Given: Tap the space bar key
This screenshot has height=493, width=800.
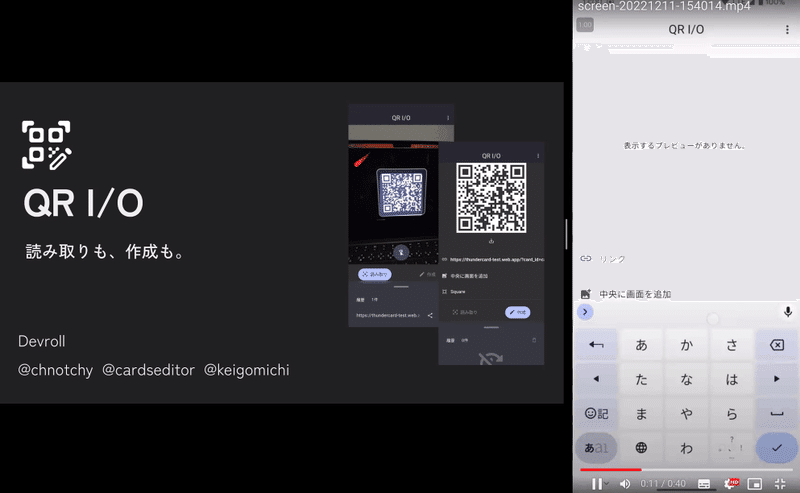Looking at the screenshot, I should coord(777,413).
